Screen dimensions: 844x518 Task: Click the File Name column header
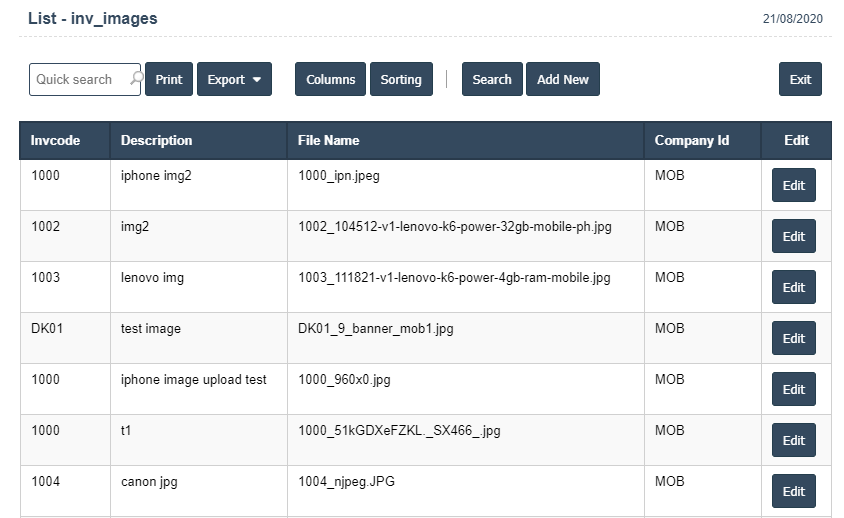[x=328, y=140]
